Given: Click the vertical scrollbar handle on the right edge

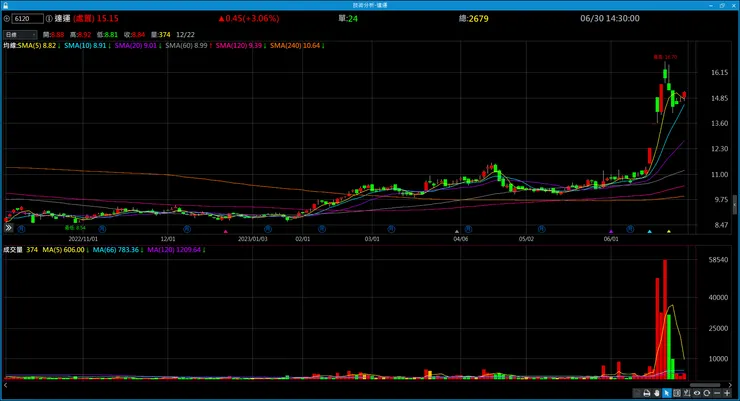Looking at the screenshot, I should click(x=735, y=205).
